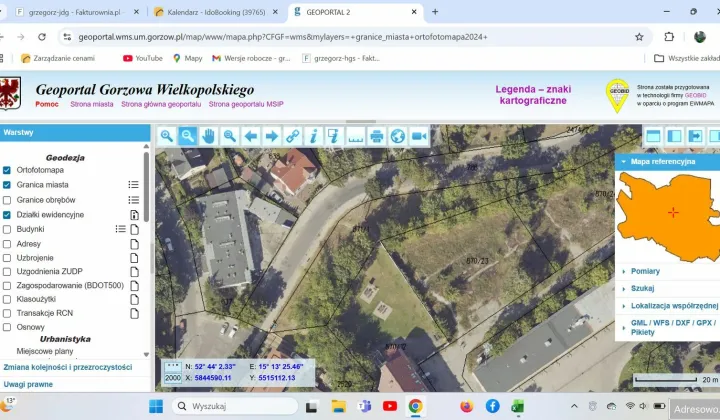
Task: Open the Zarządzanie cenami bookmark
Action: [x=58, y=58]
